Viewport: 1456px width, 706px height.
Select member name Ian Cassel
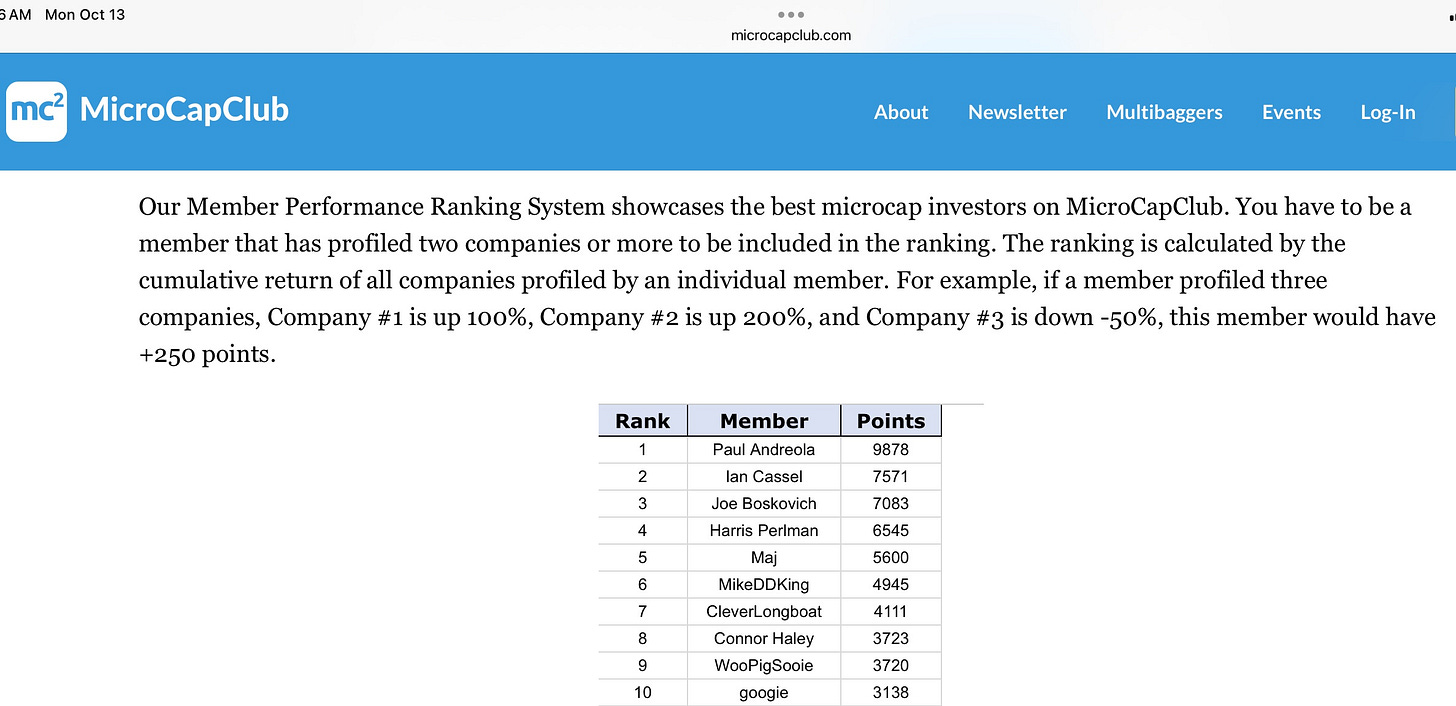tap(764, 476)
